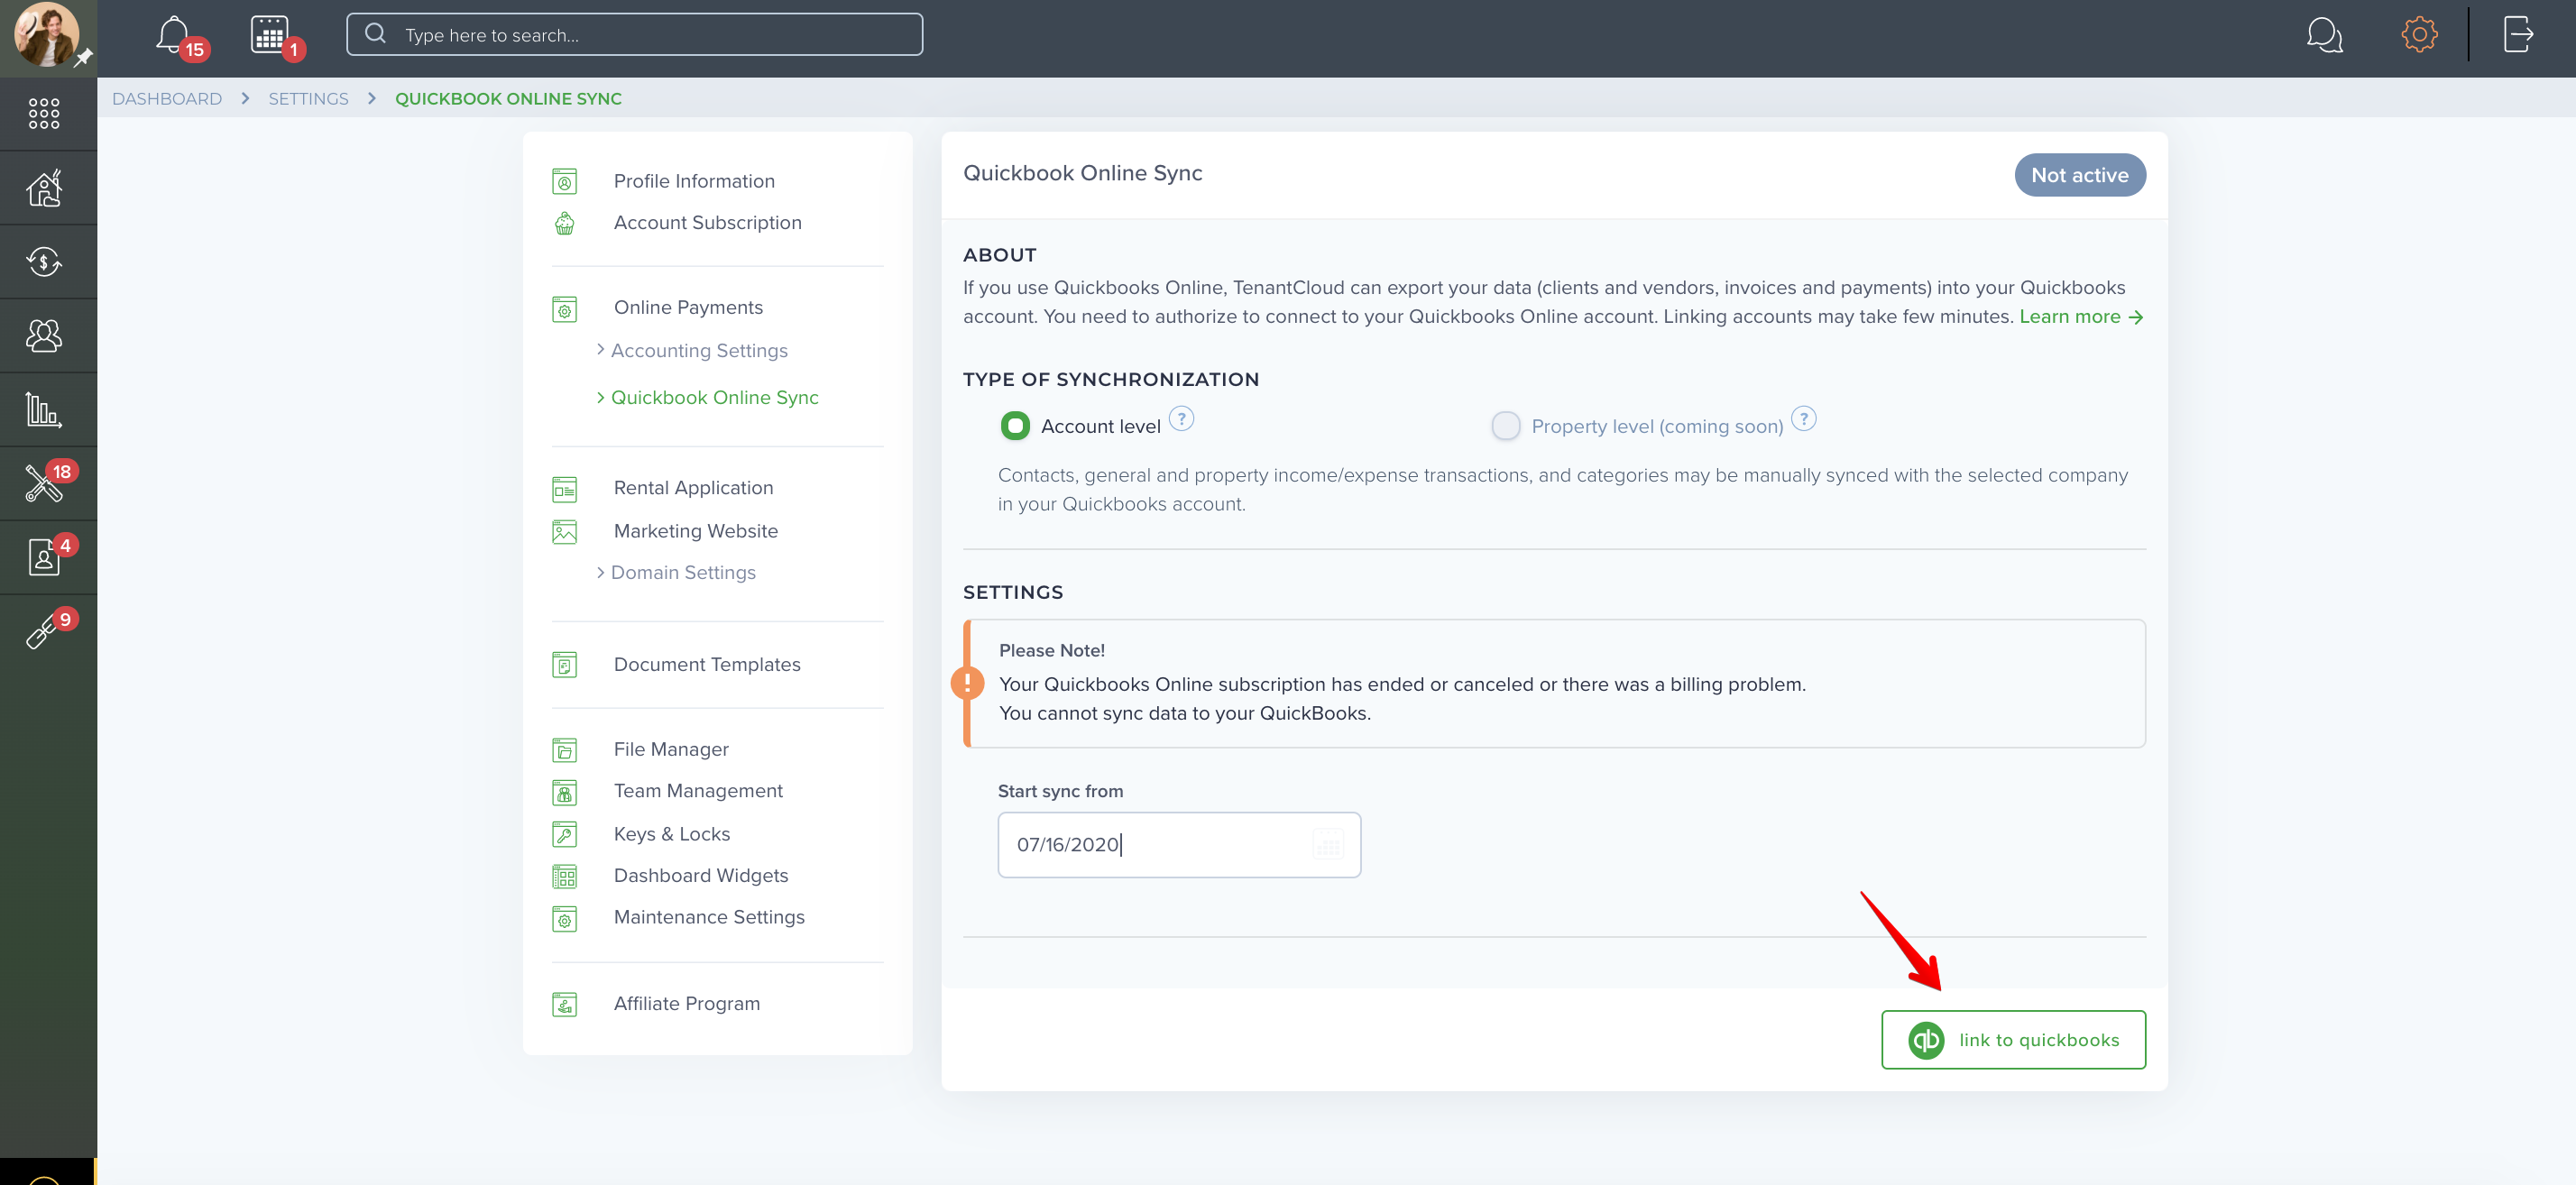Open Keys & Locks settings
The height and width of the screenshot is (1185, 2576).
(x=672, y=834)
